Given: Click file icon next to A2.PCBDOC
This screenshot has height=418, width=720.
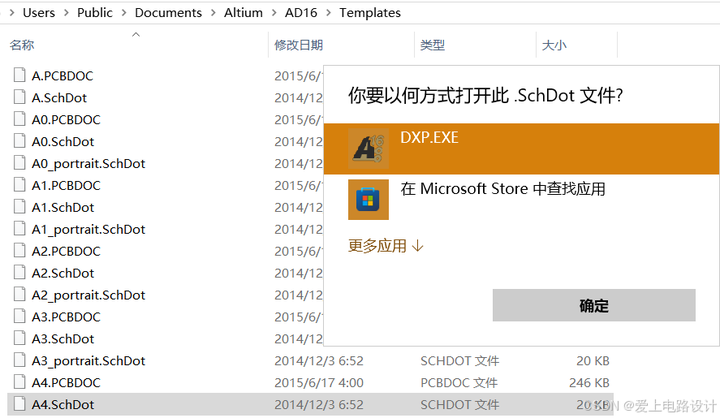Looking at the screenshot, I should (19, 250).
